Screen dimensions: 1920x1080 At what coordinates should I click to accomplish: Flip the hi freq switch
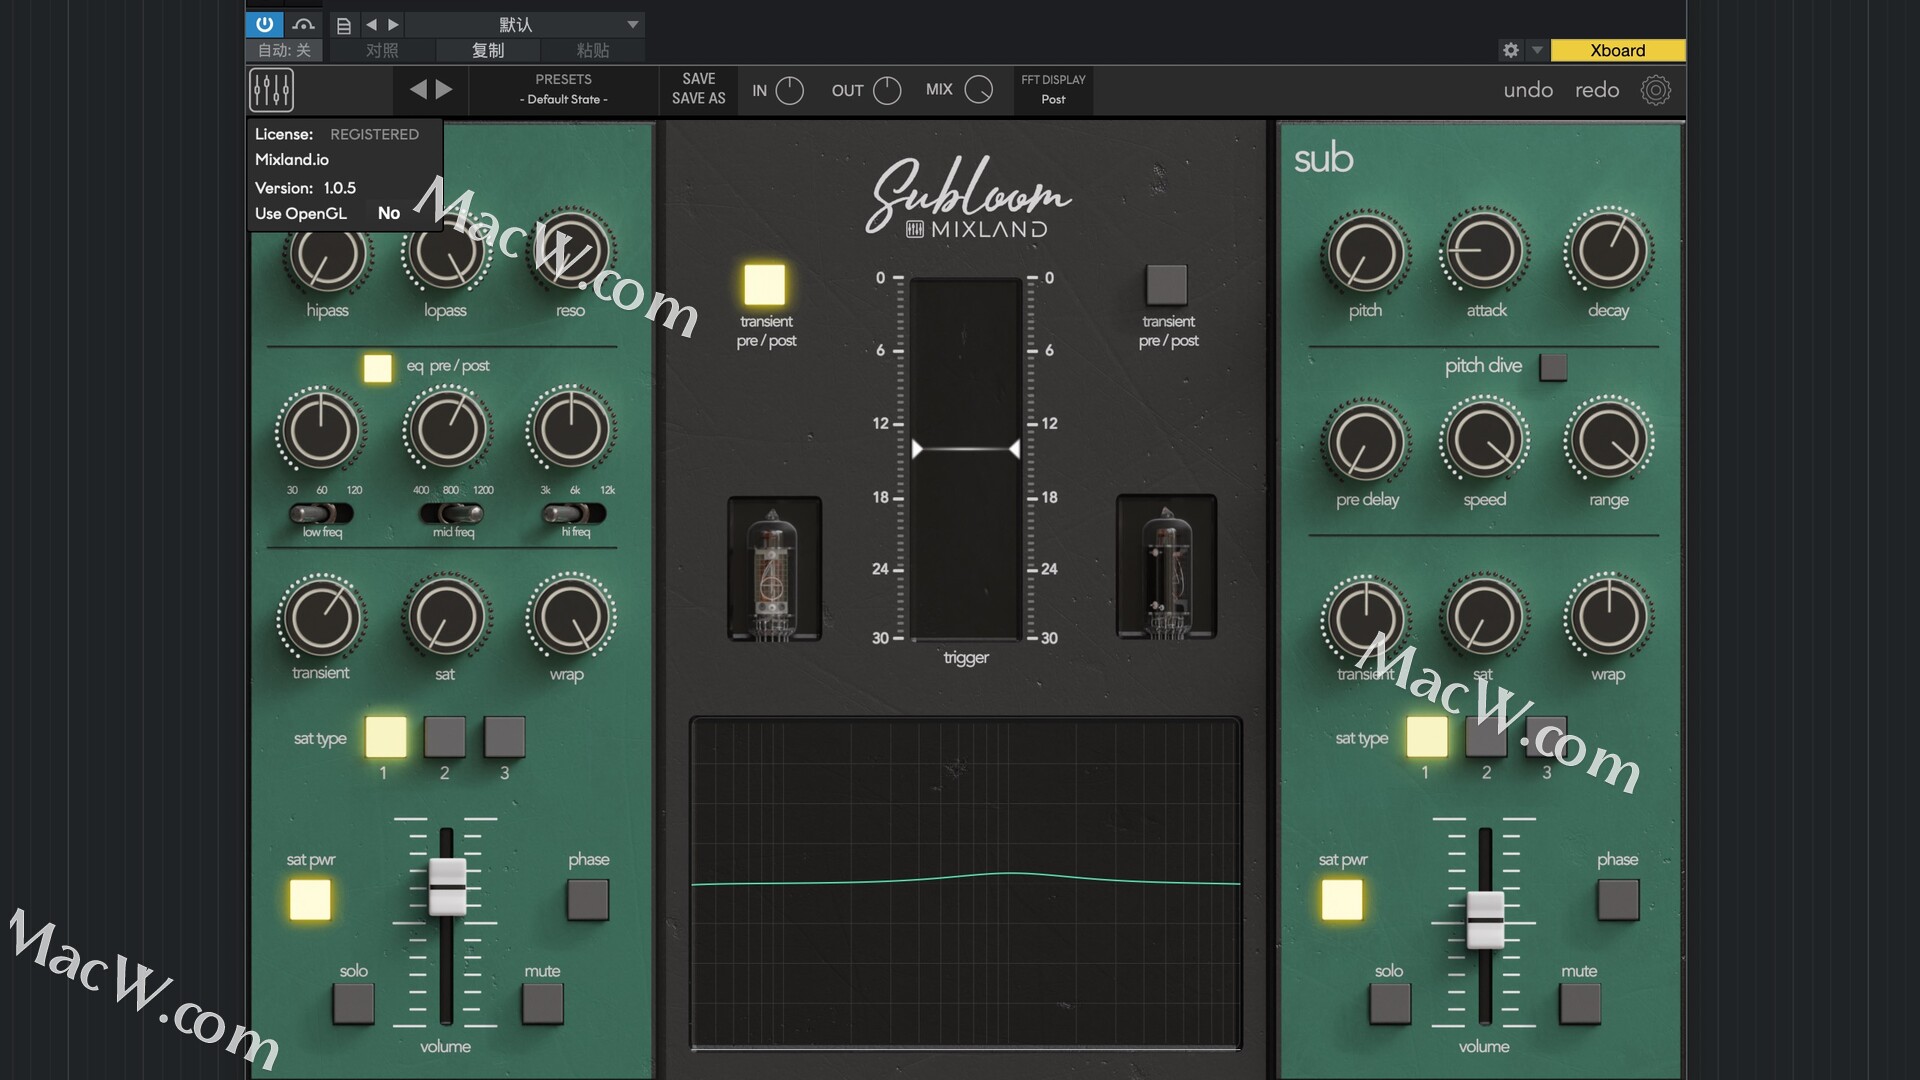(574, 514)
